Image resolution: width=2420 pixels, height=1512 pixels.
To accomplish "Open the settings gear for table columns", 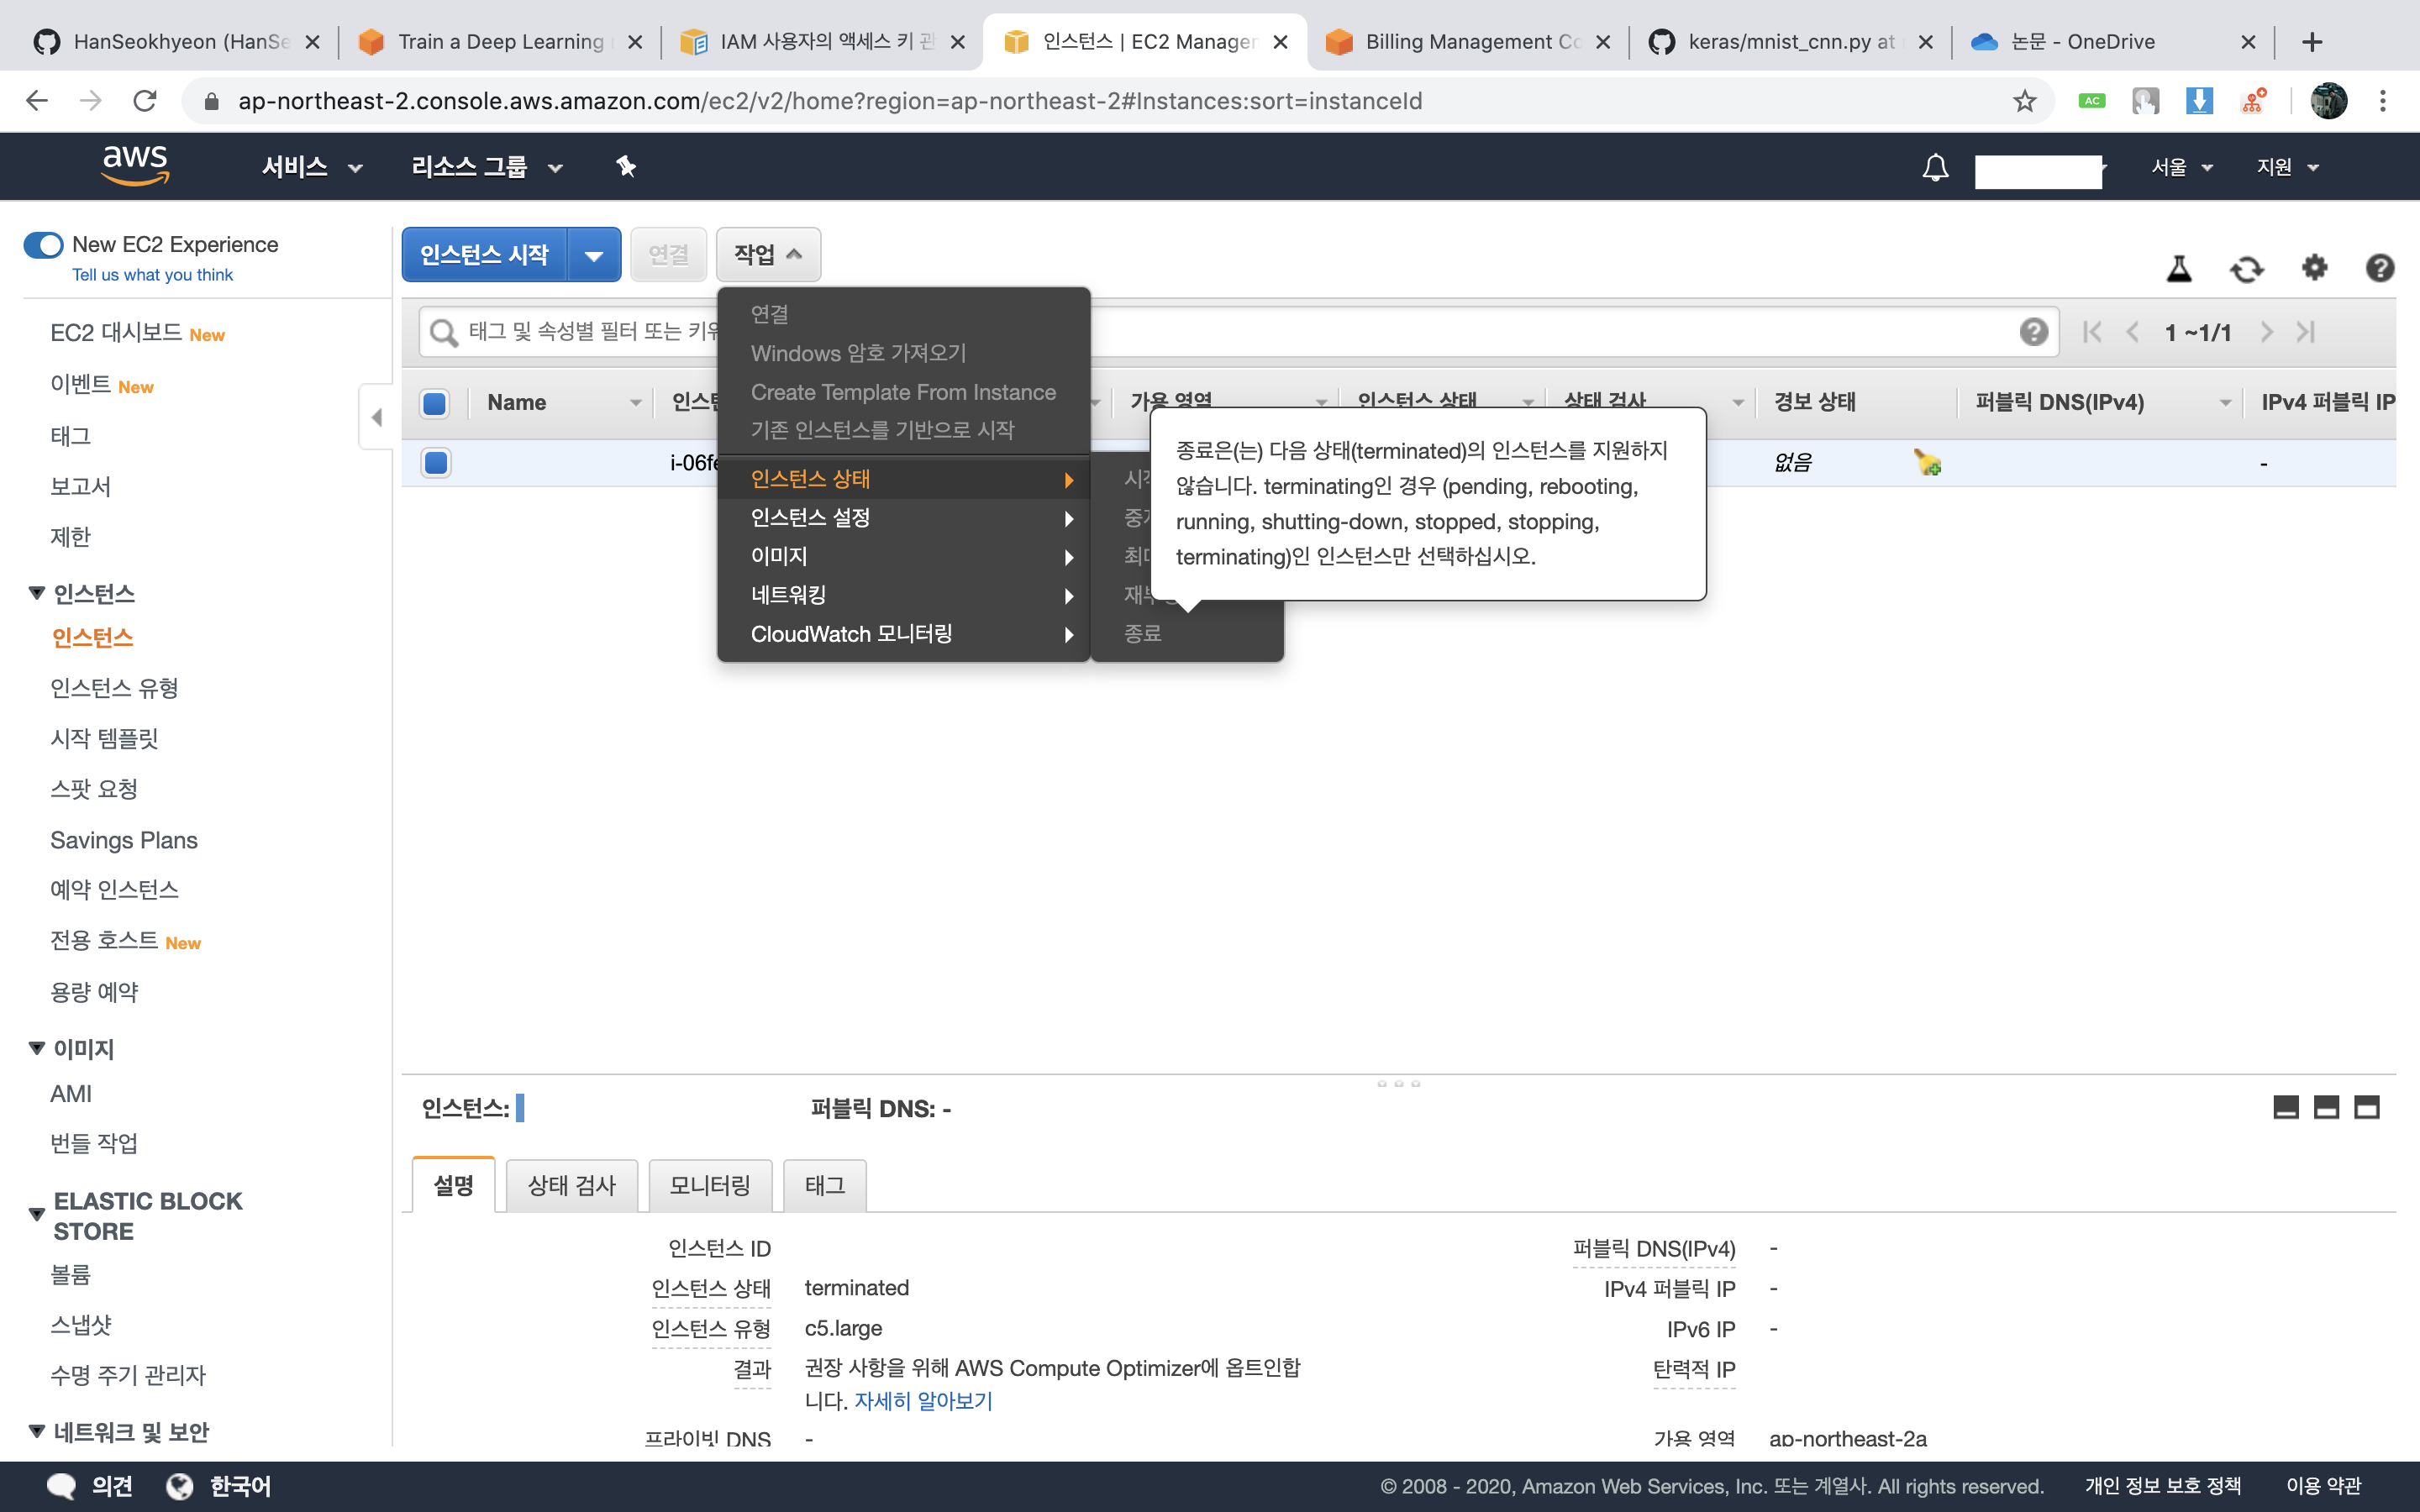I will (2314, 267).
